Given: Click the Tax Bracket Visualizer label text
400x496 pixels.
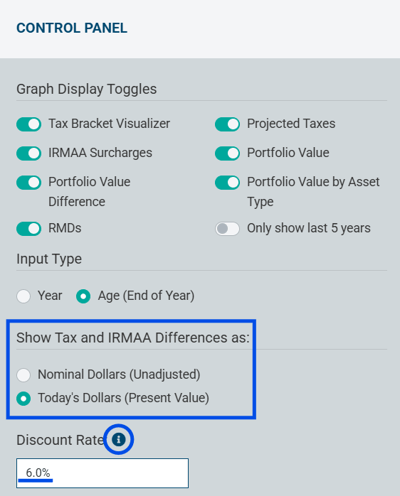Looking at the screenshot, I should [x=109, y=124].
